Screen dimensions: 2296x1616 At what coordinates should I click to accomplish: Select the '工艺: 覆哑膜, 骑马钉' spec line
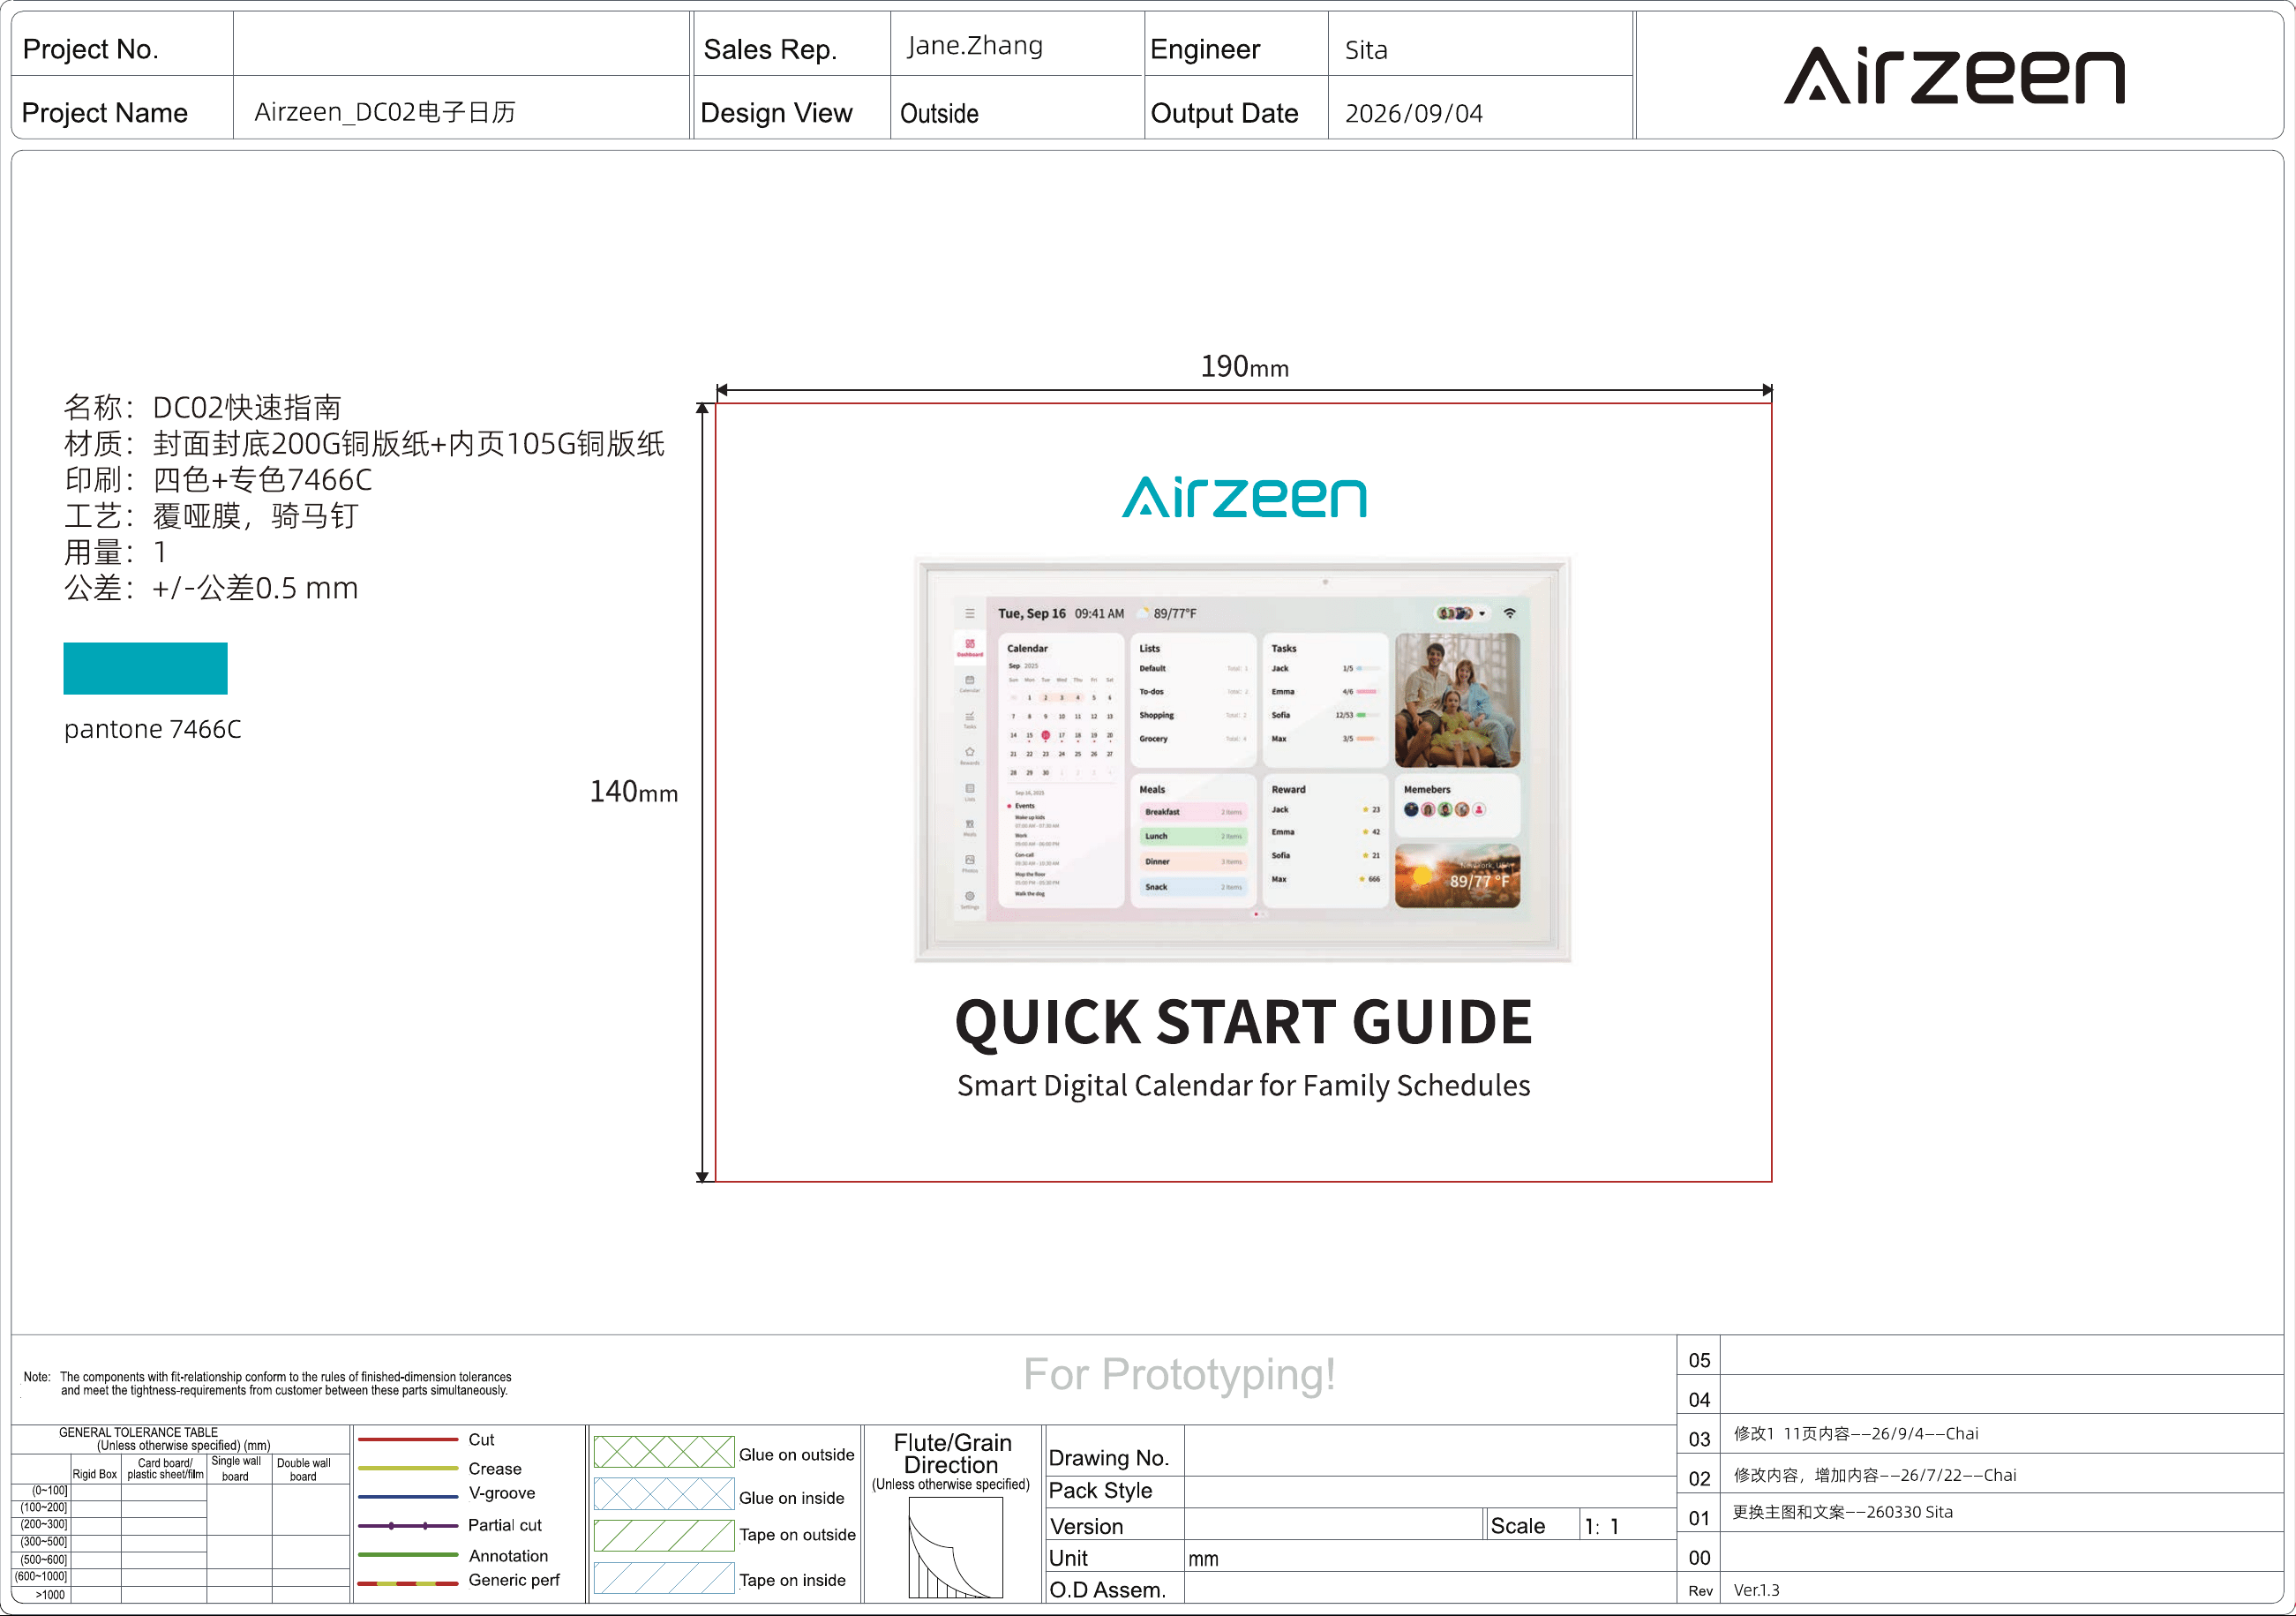211,515
